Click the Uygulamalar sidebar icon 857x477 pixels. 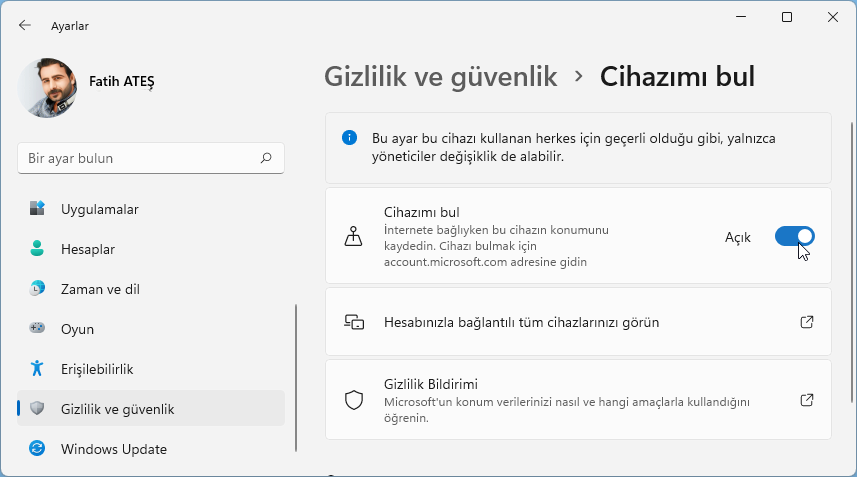pyautogui.click(x=37, y=209)
